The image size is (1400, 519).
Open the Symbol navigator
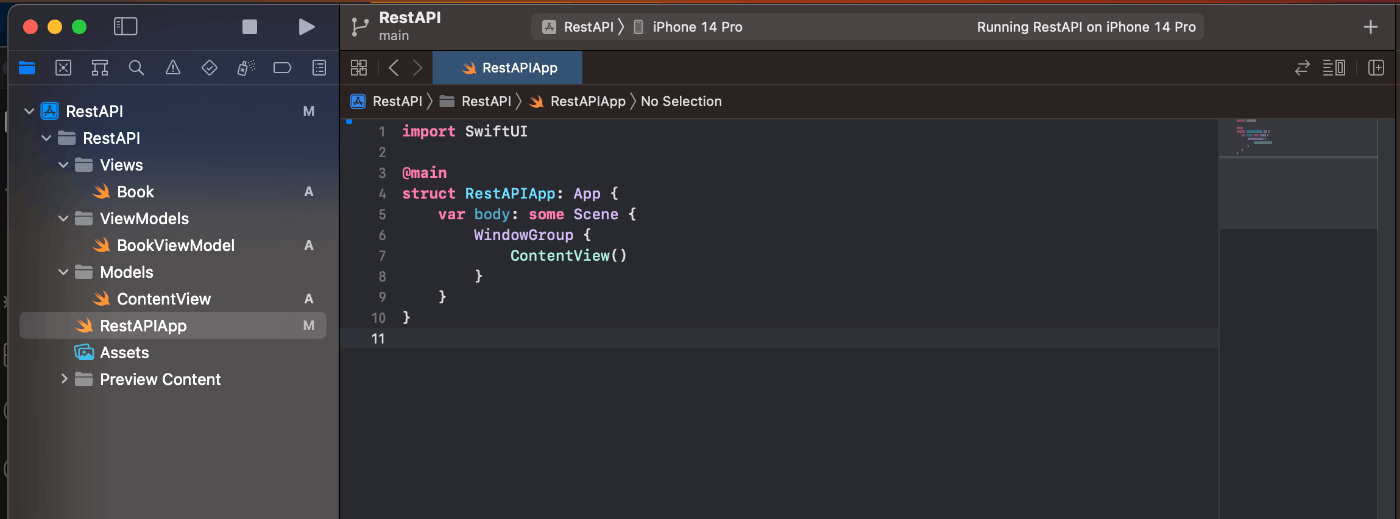tap(100, 68)
